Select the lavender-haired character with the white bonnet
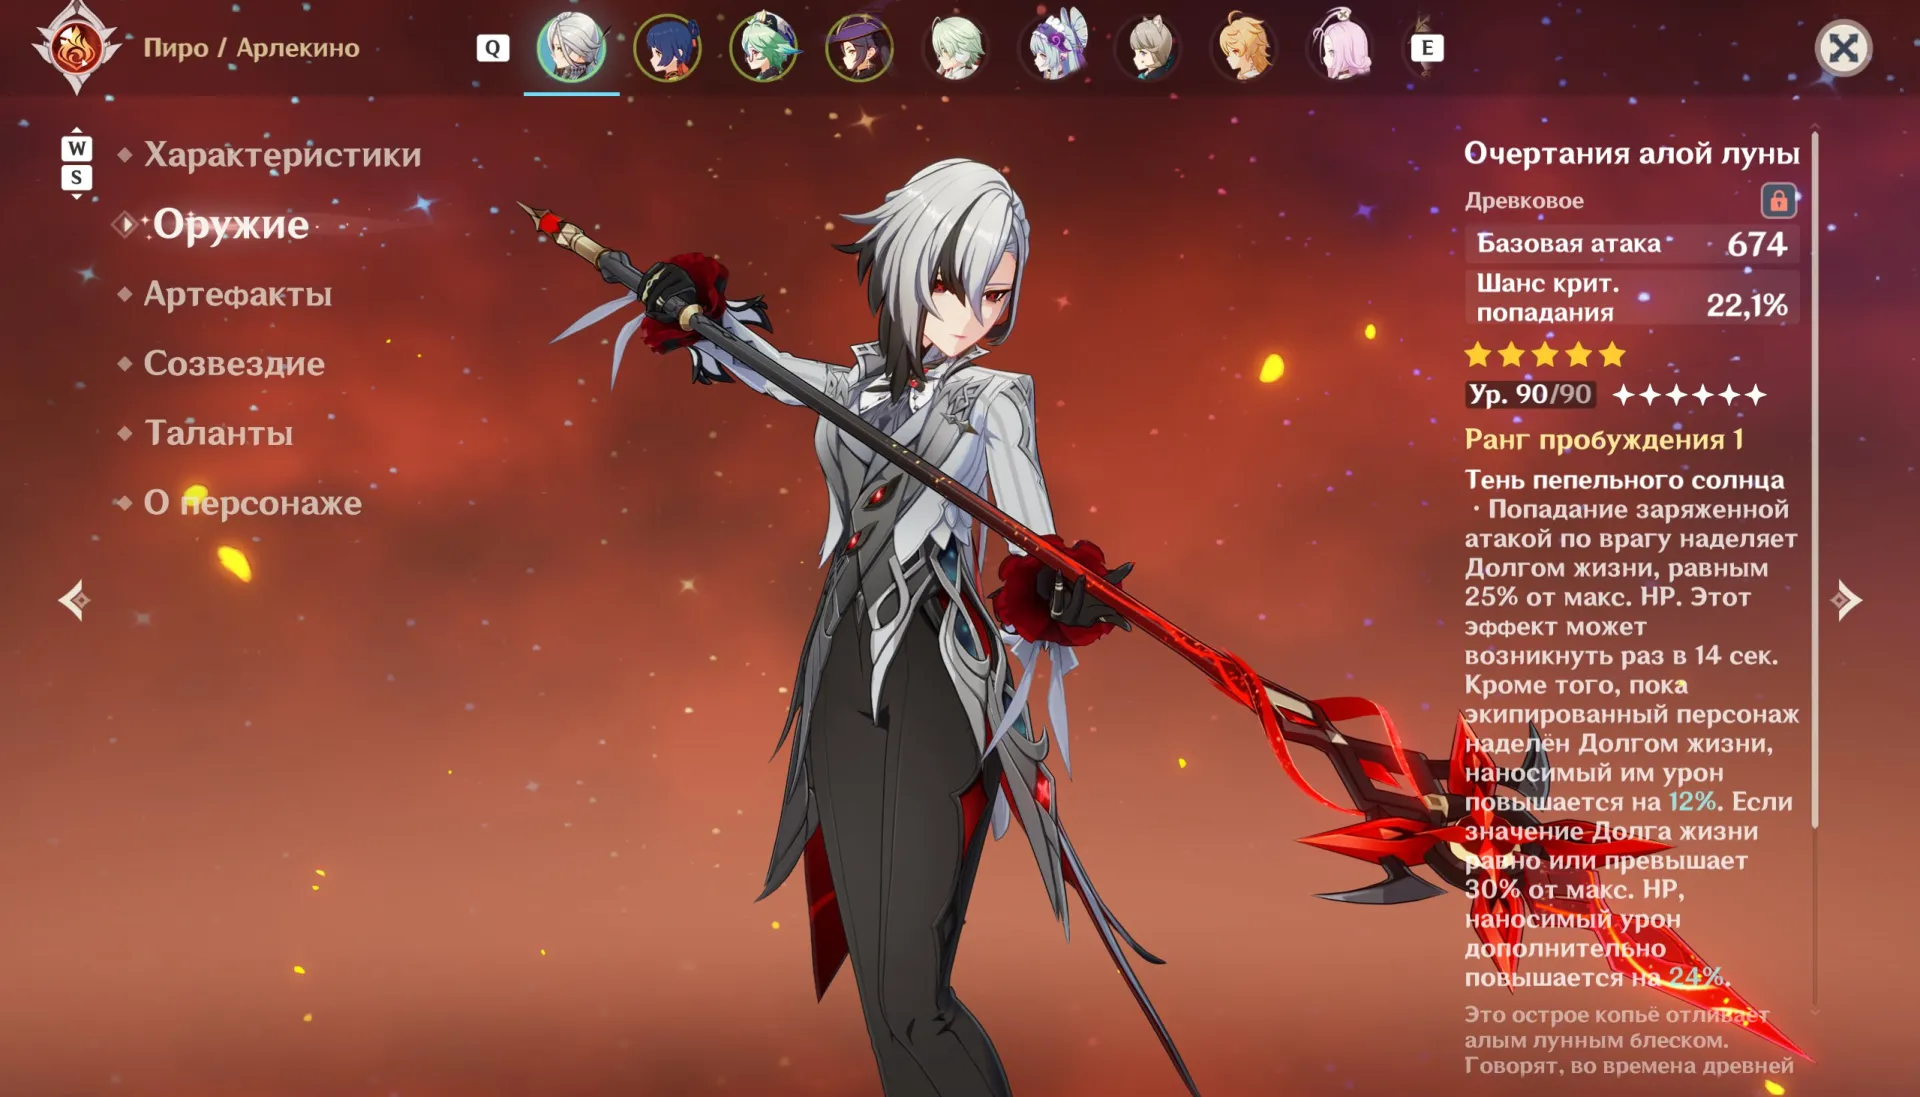 coord(1053,47)
